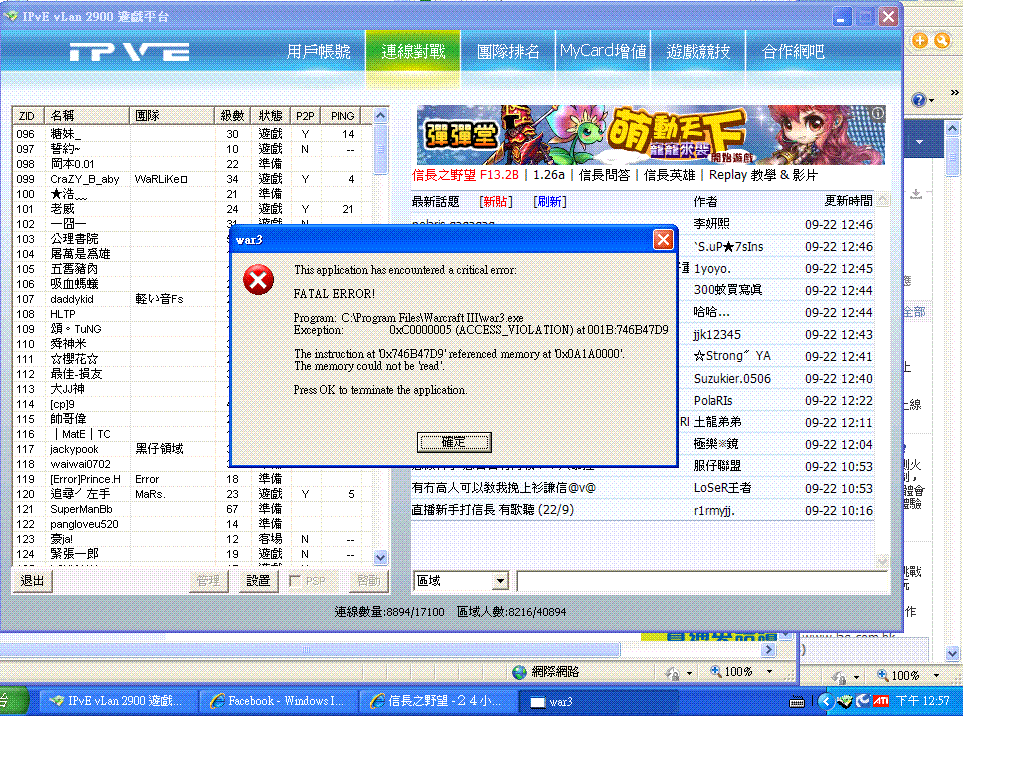This screenshot has height=768, width=1024.
Task: Click the 新貼 link
Action: tap(496, 202)
